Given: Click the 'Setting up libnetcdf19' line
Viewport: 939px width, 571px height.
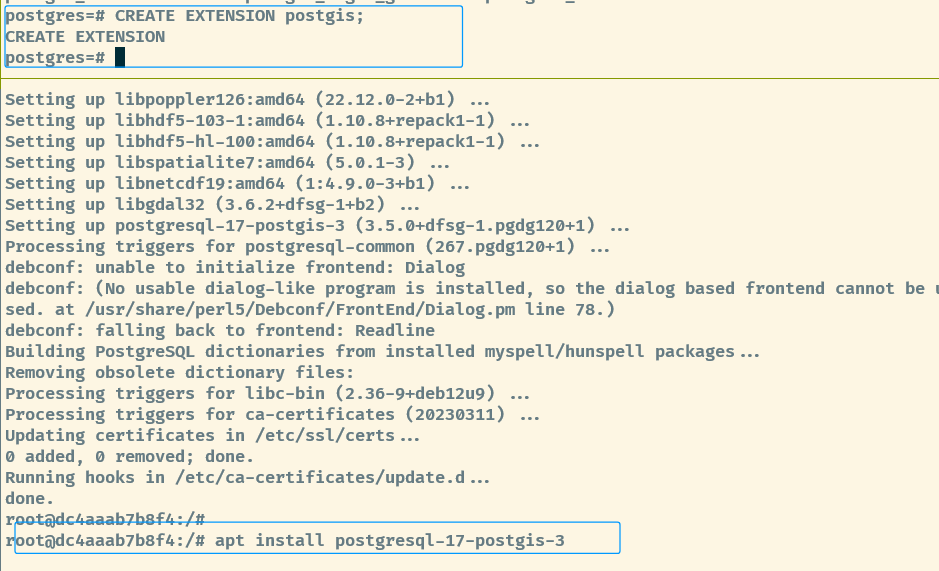Looking at the screenshot, I should pyautogui.click(x=237, y=184).
